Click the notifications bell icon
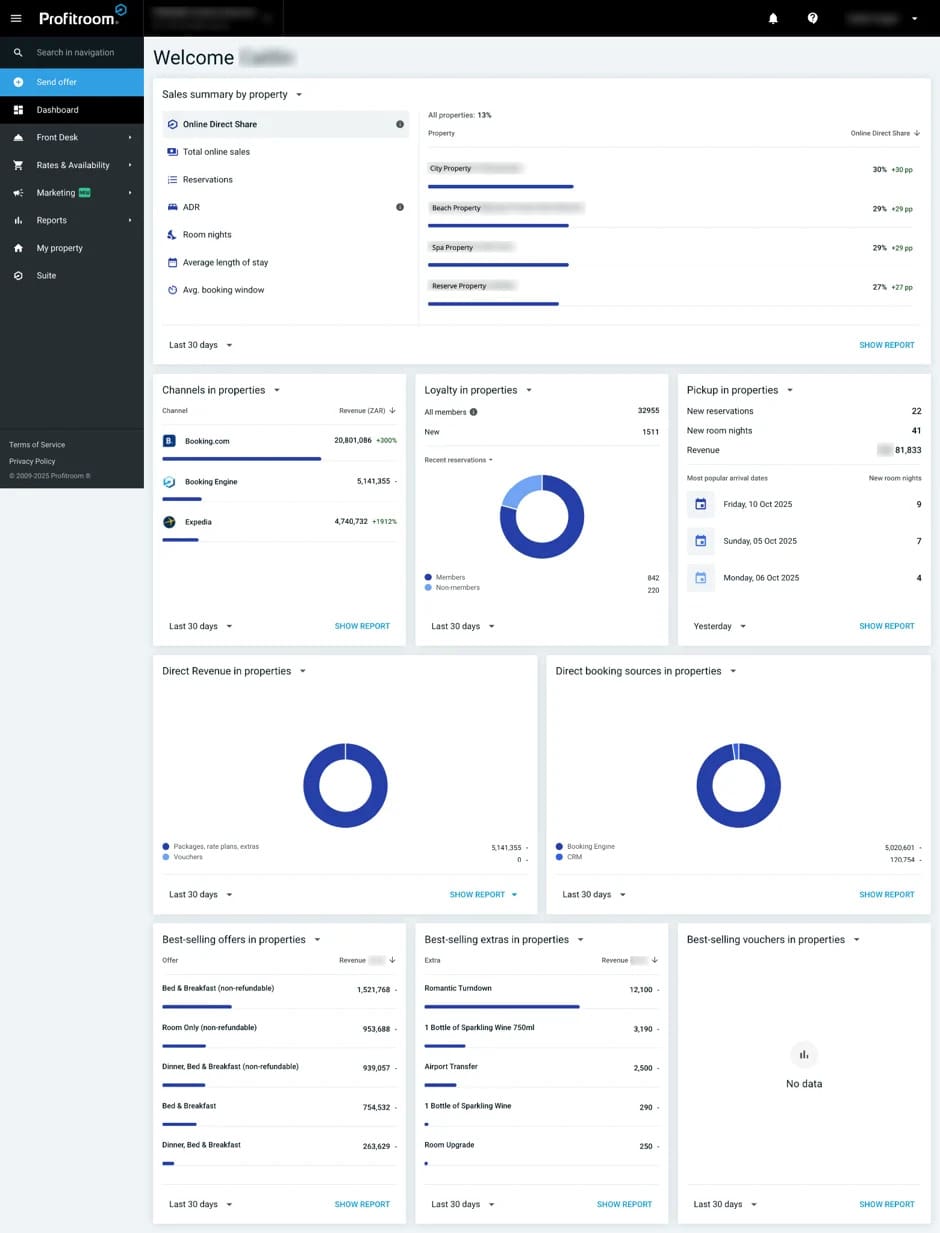Screen dimensions: 940x1233 (x=773, y=18)
